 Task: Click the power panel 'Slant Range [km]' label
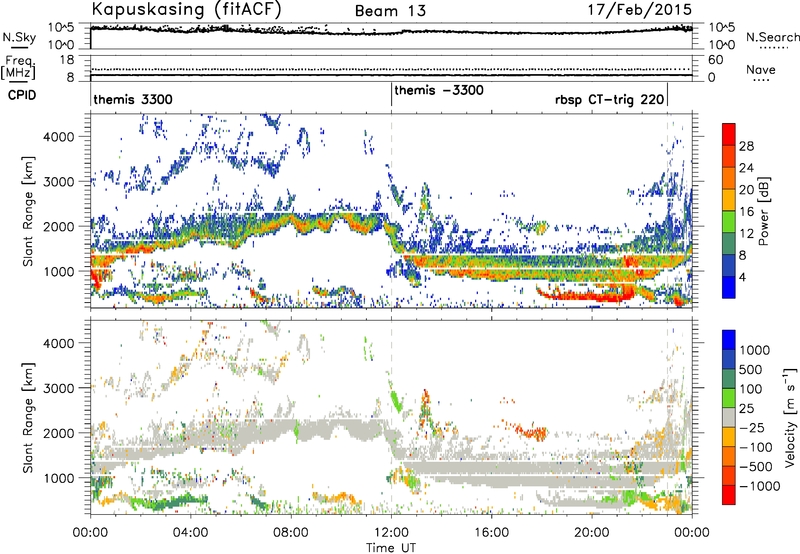(28, 211)
